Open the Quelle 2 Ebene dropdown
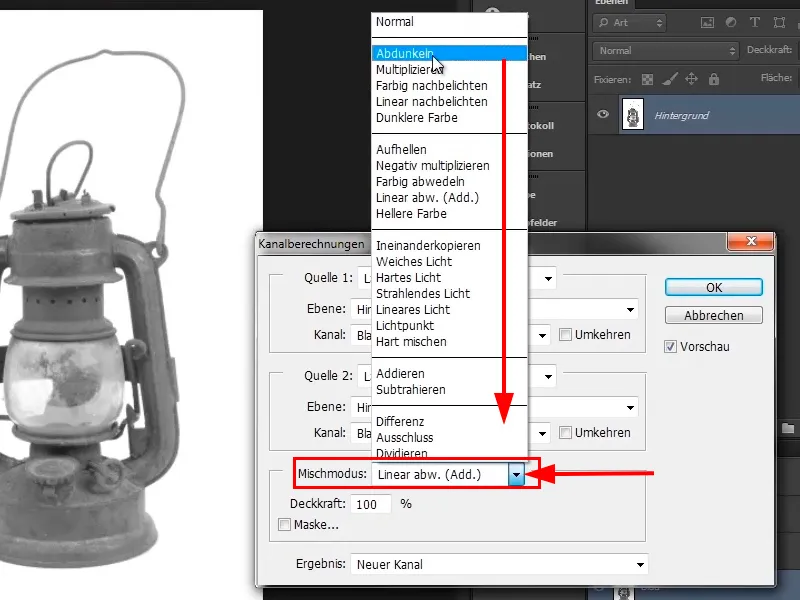 631,407
